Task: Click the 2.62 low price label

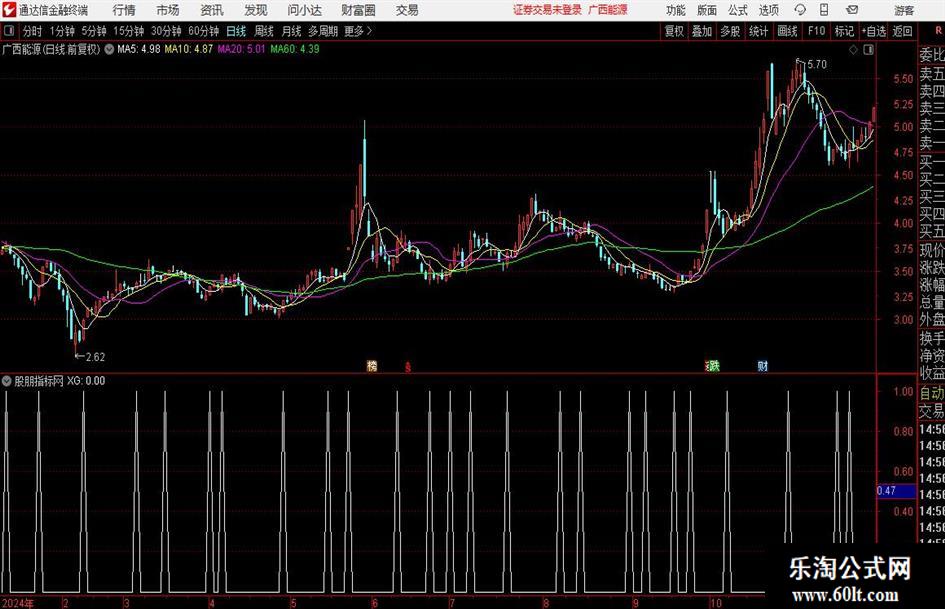Action: [x=95, y=357]
